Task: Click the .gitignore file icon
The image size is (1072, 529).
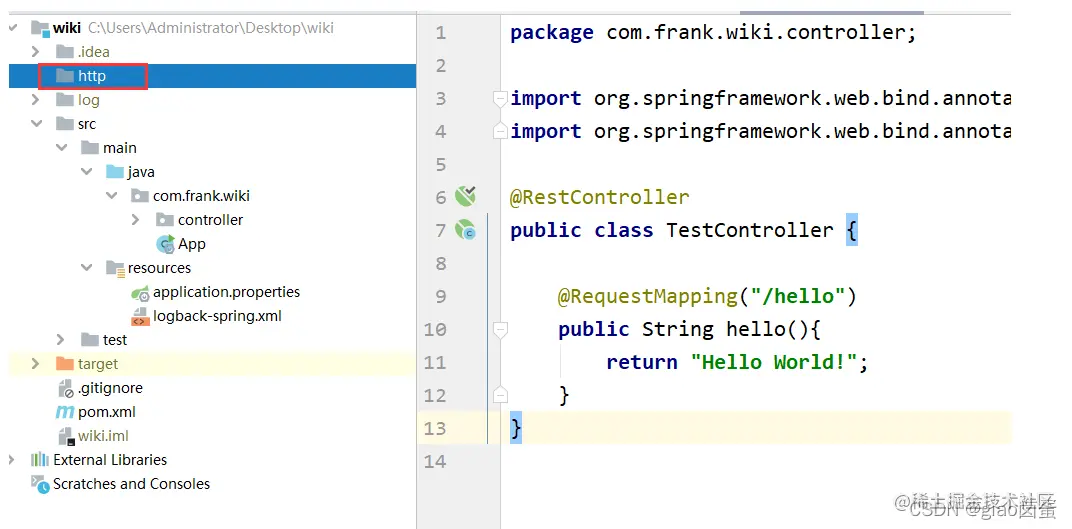Action: pos(66,388)
